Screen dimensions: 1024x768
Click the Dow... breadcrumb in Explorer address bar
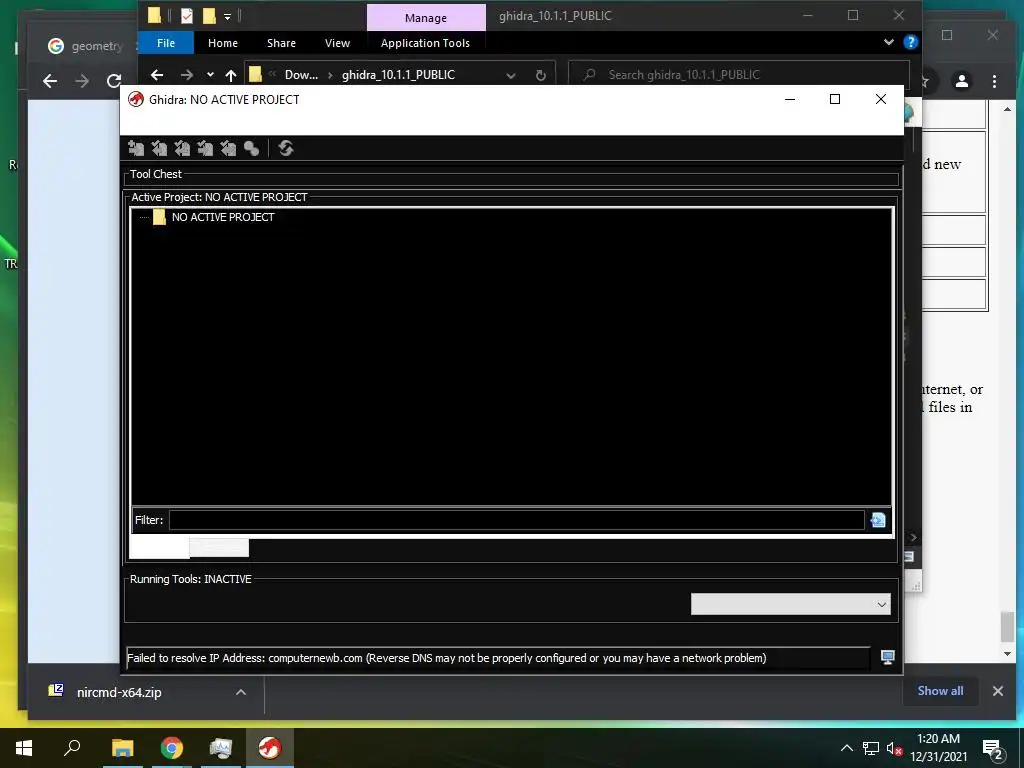(301, 74)
